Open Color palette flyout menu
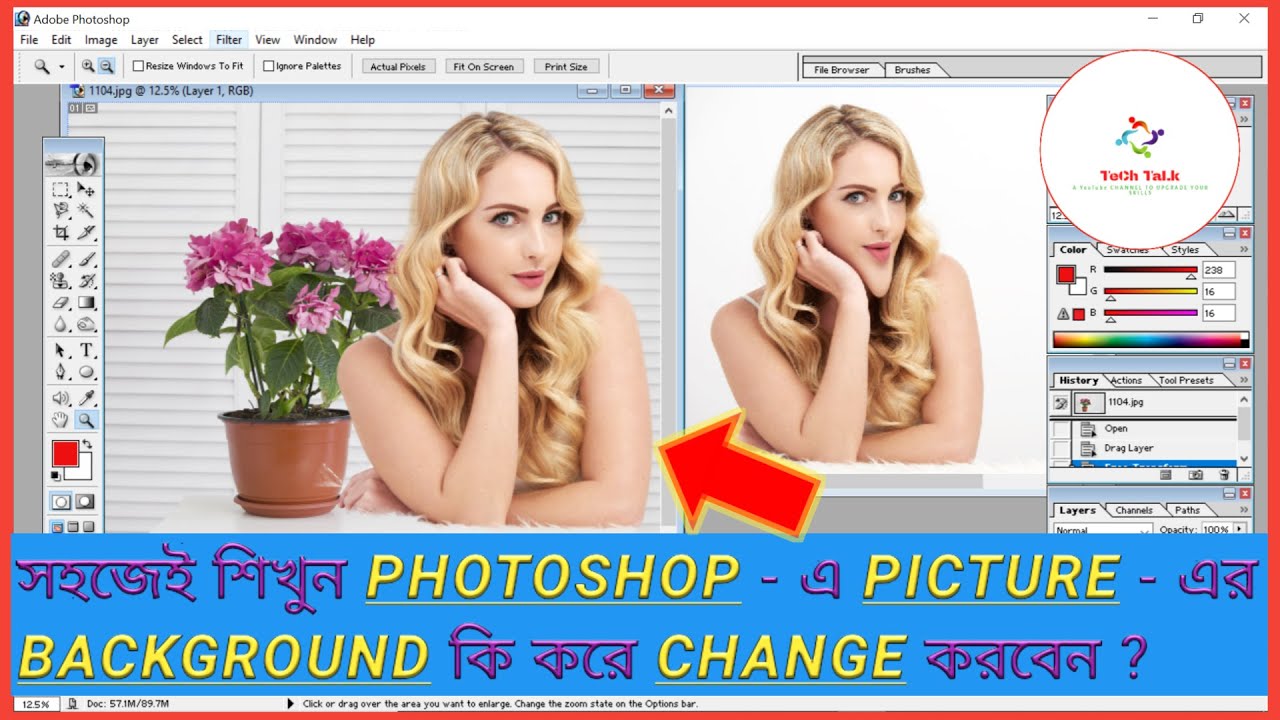The height and width of the screenshot is (720, 1280). [1244, 249]
